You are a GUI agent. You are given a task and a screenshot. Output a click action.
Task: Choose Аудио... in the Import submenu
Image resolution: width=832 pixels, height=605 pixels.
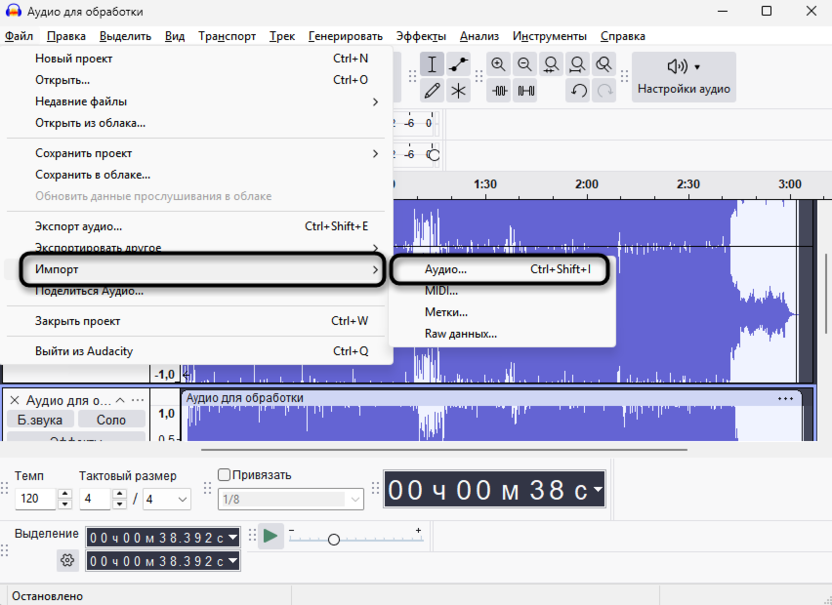point(446,269)
